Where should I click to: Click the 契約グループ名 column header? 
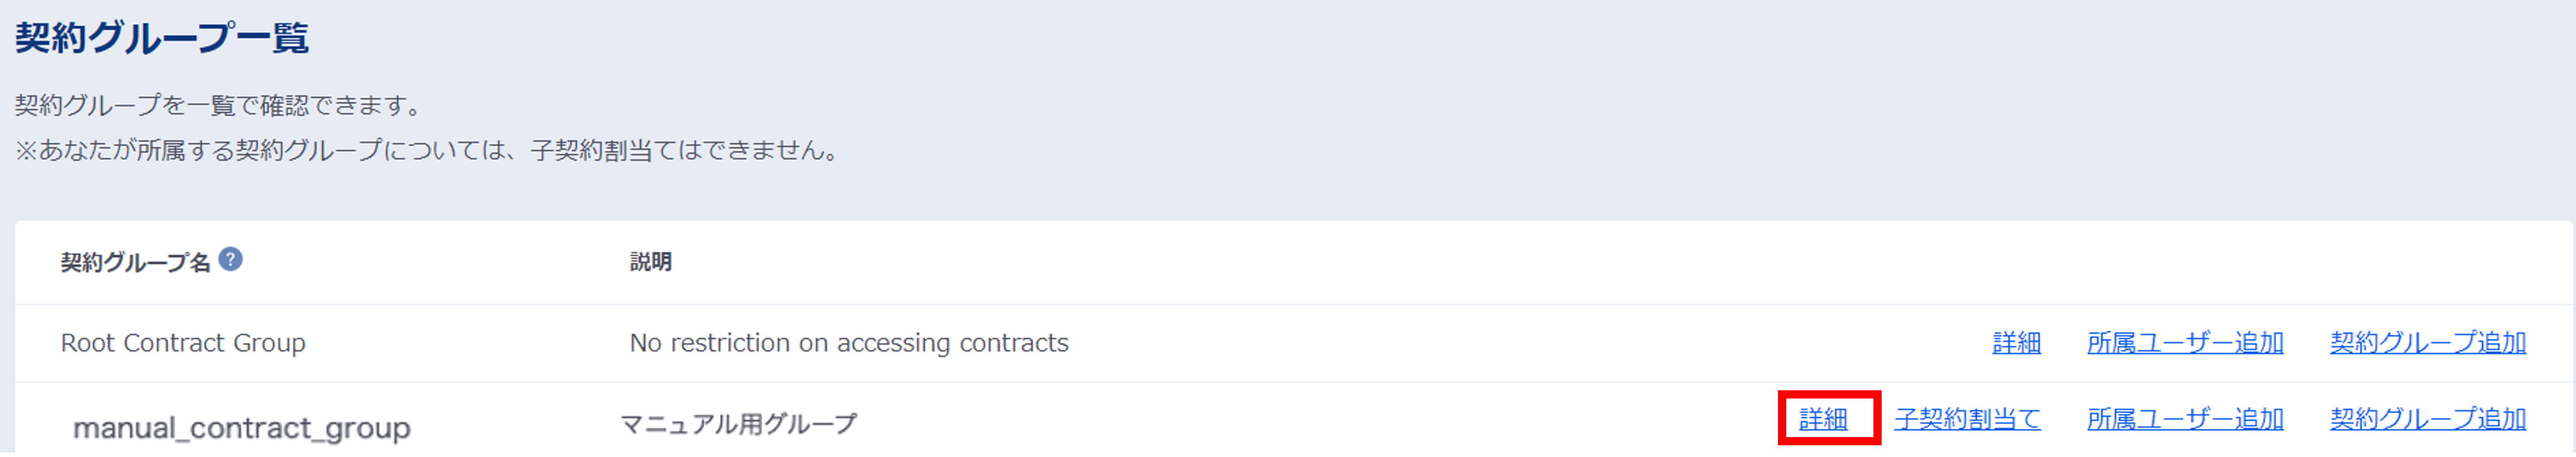click(x=135, y=263)
